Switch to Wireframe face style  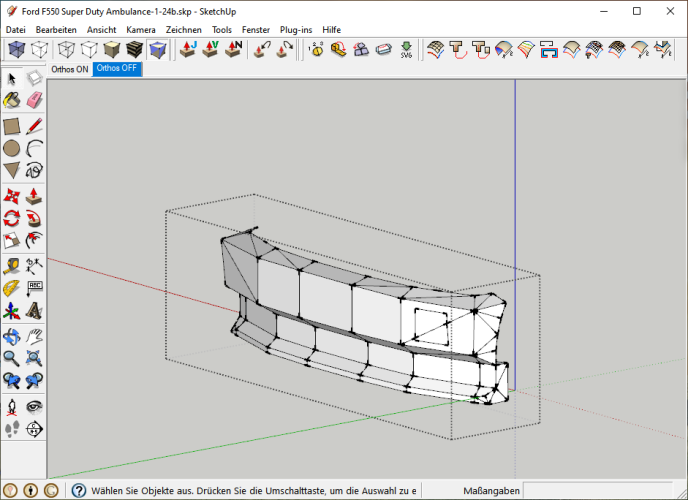pyautogui.click(x=66, y=50)
